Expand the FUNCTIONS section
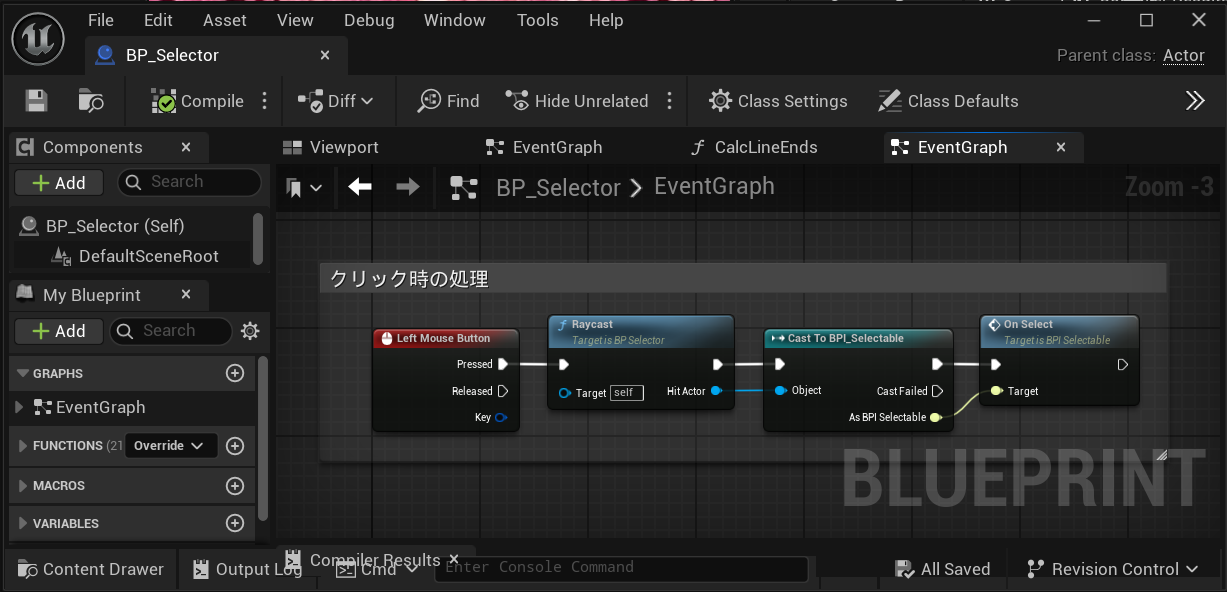Image resolution: width=1227 pixels, height=592 pixels. point(23,446)
